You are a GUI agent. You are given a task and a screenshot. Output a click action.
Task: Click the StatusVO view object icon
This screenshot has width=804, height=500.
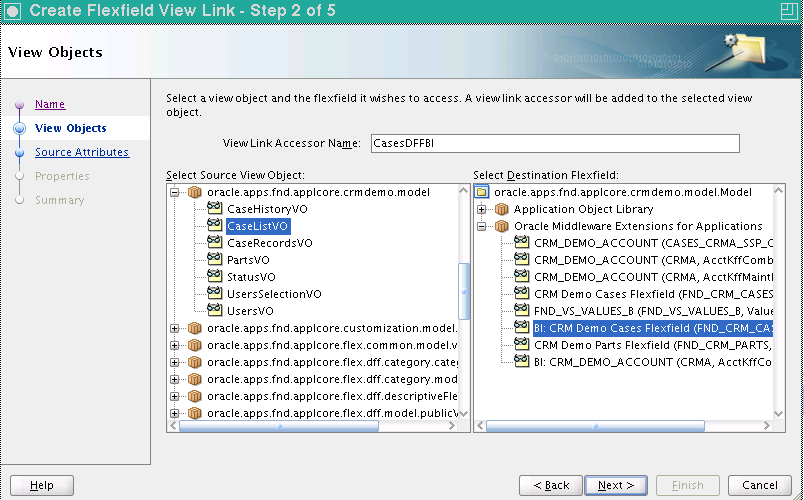[214, 276]
